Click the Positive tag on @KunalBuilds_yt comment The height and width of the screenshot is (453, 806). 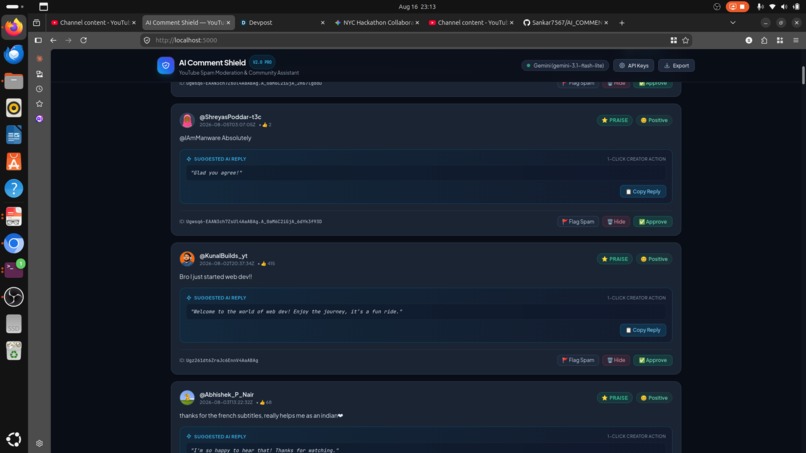click(654, 259)
